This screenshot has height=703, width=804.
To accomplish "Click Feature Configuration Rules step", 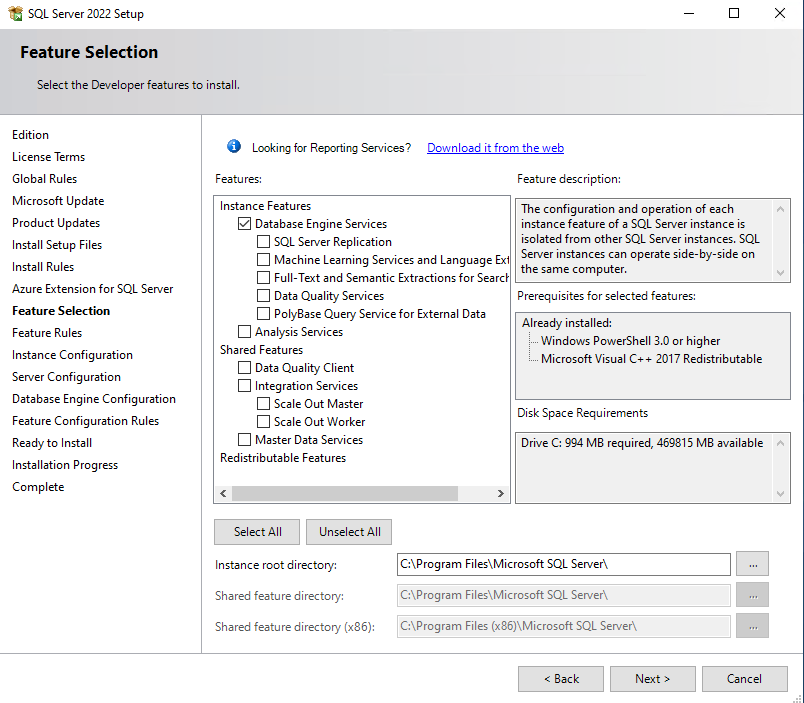I will pos(85,421).
